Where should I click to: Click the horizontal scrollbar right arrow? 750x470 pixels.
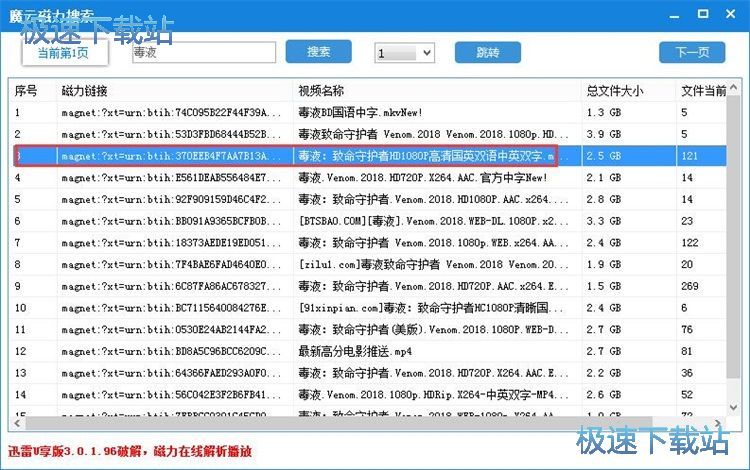click(718, 423)
